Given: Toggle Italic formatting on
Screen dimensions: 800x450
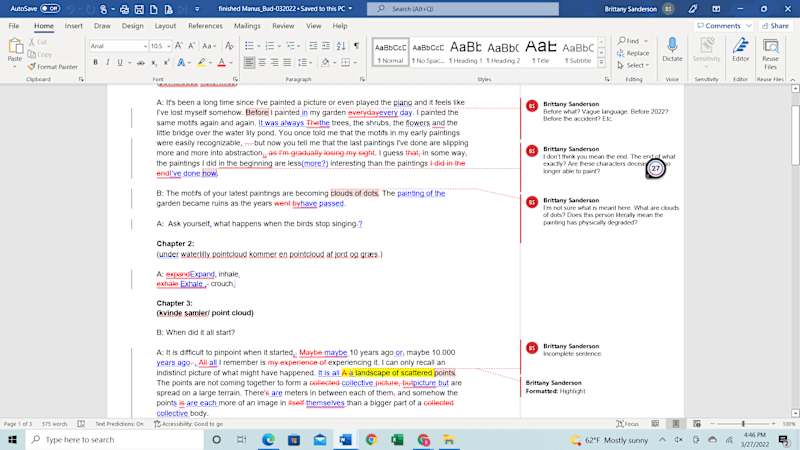Looking at the screenshot, I should (108, 63).
